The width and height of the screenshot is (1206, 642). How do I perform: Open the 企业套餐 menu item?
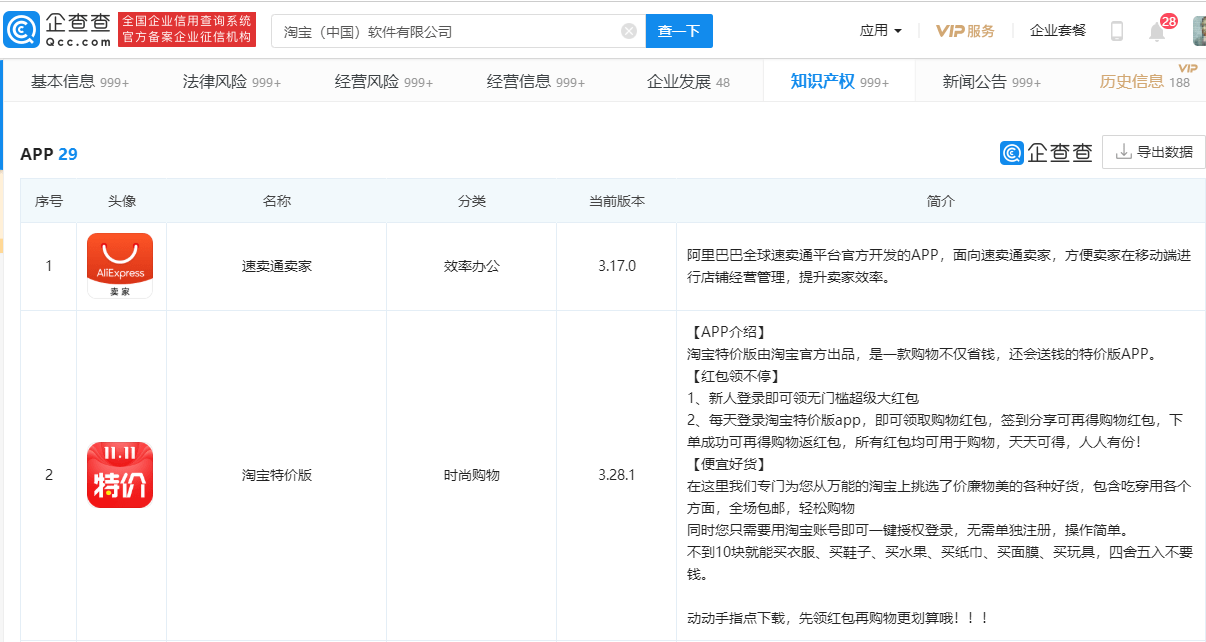coord(1057,31)
